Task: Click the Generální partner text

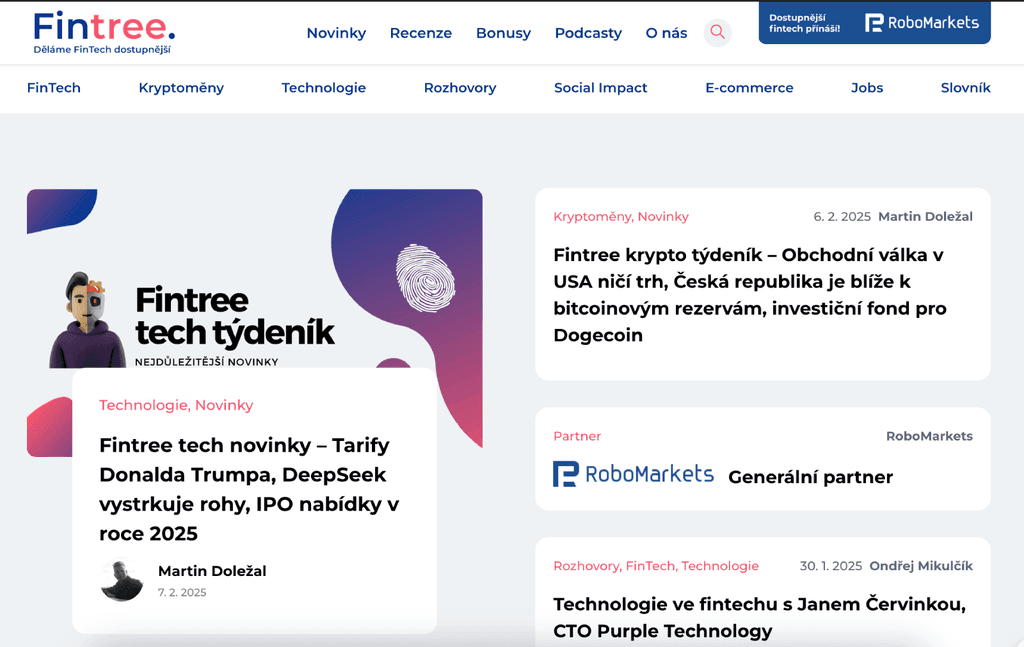Action: click(810, 477)
